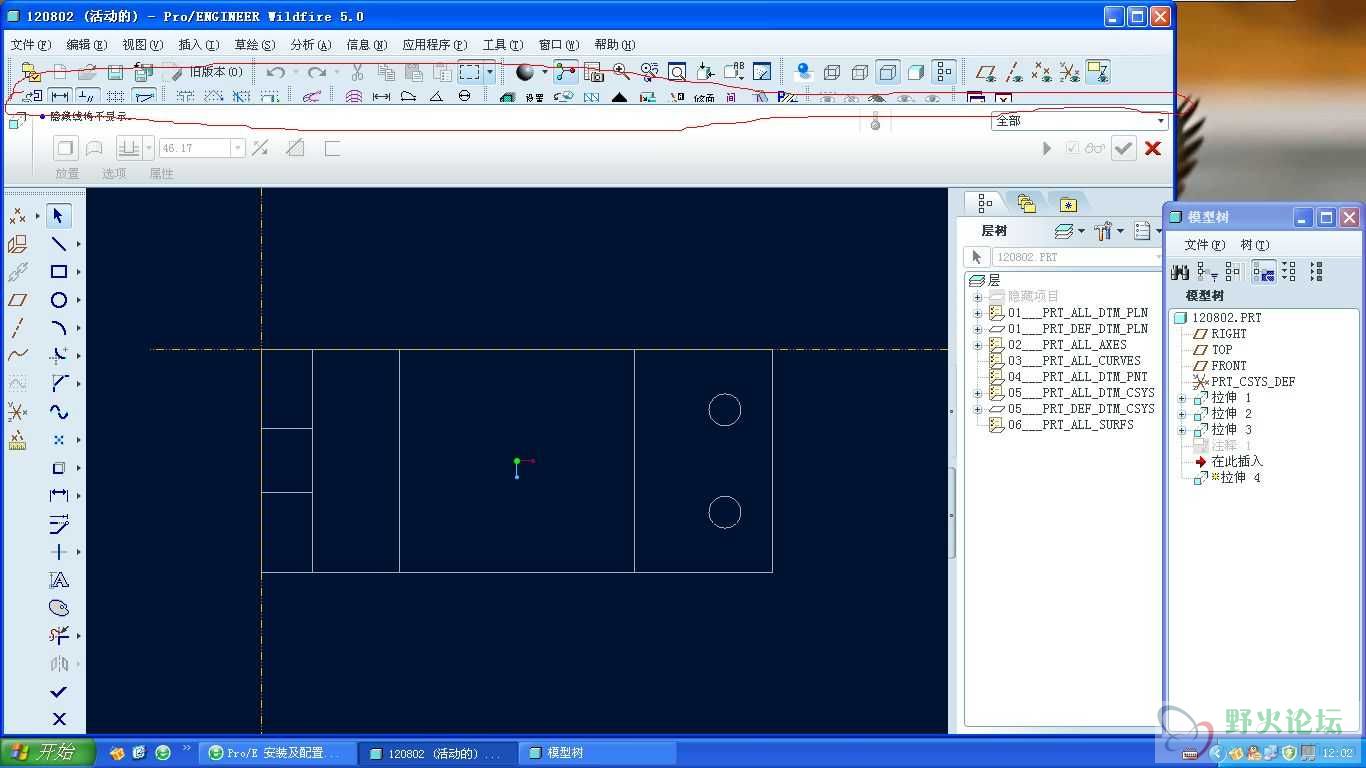Select 在此插入 in the 模型树 window
Image resolution: width=1366 pixels, height=768 pixels.
coord(1237,462)
